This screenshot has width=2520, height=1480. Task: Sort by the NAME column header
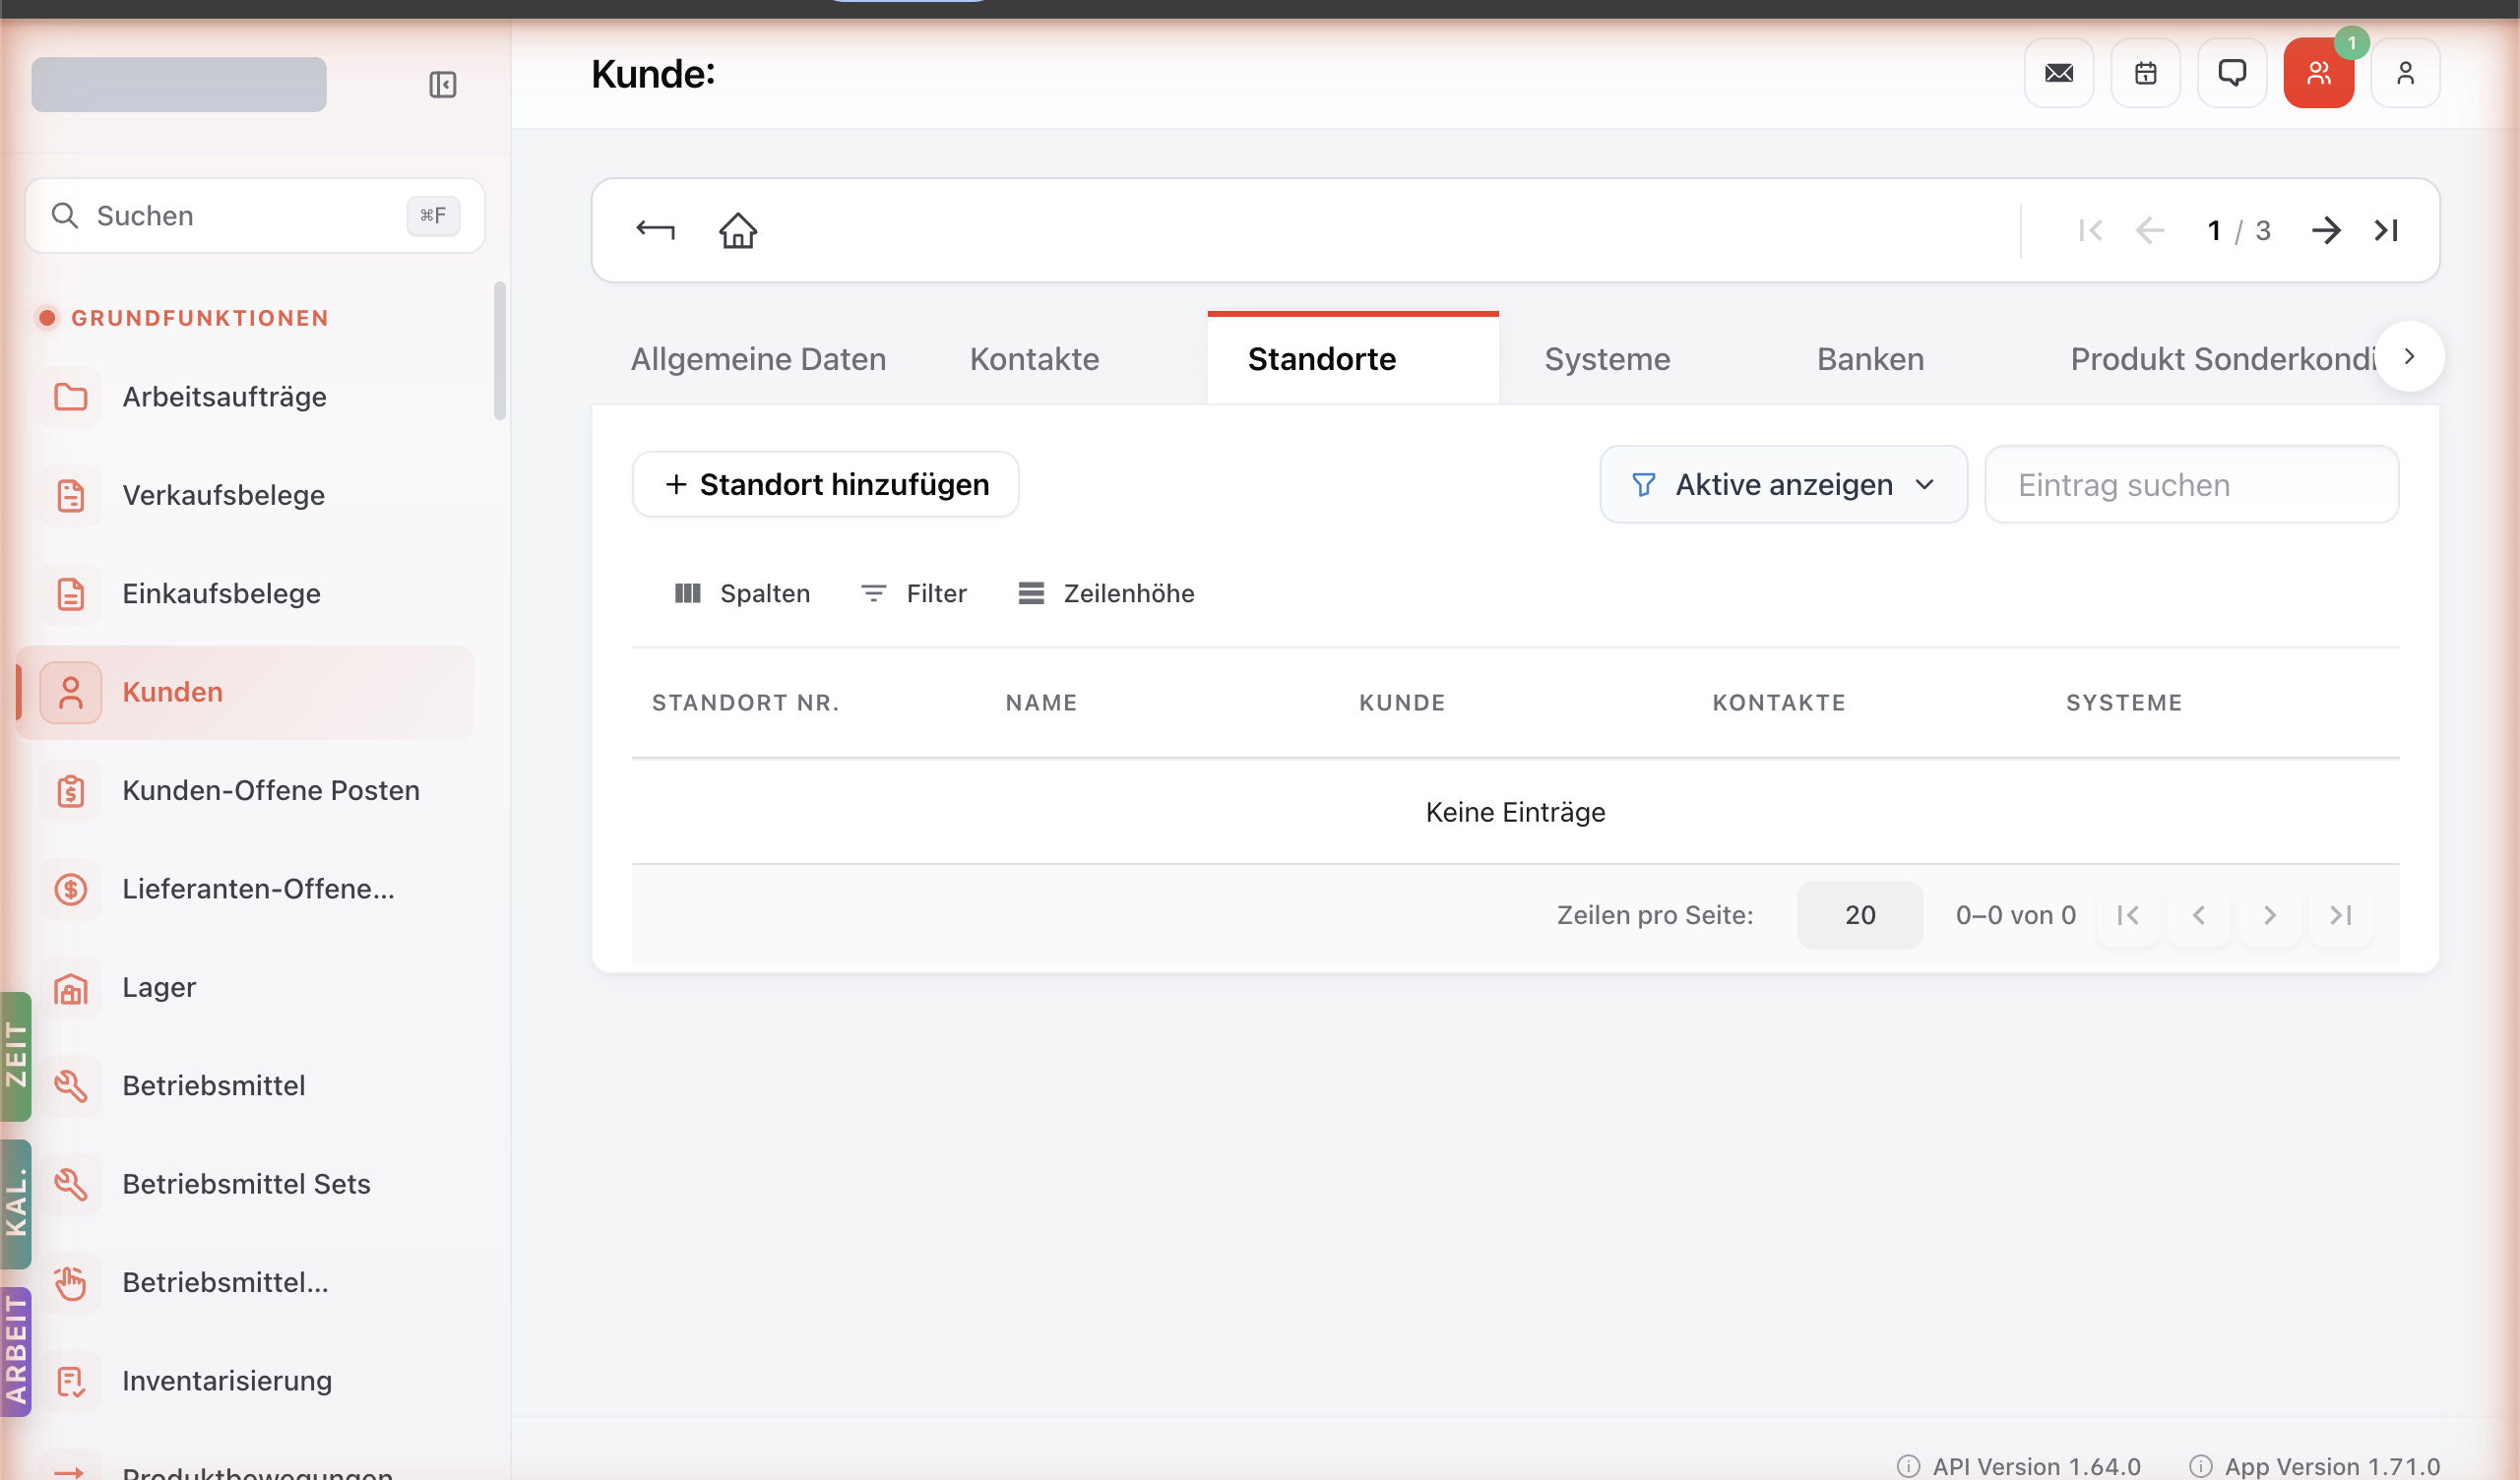(1041, 703)
